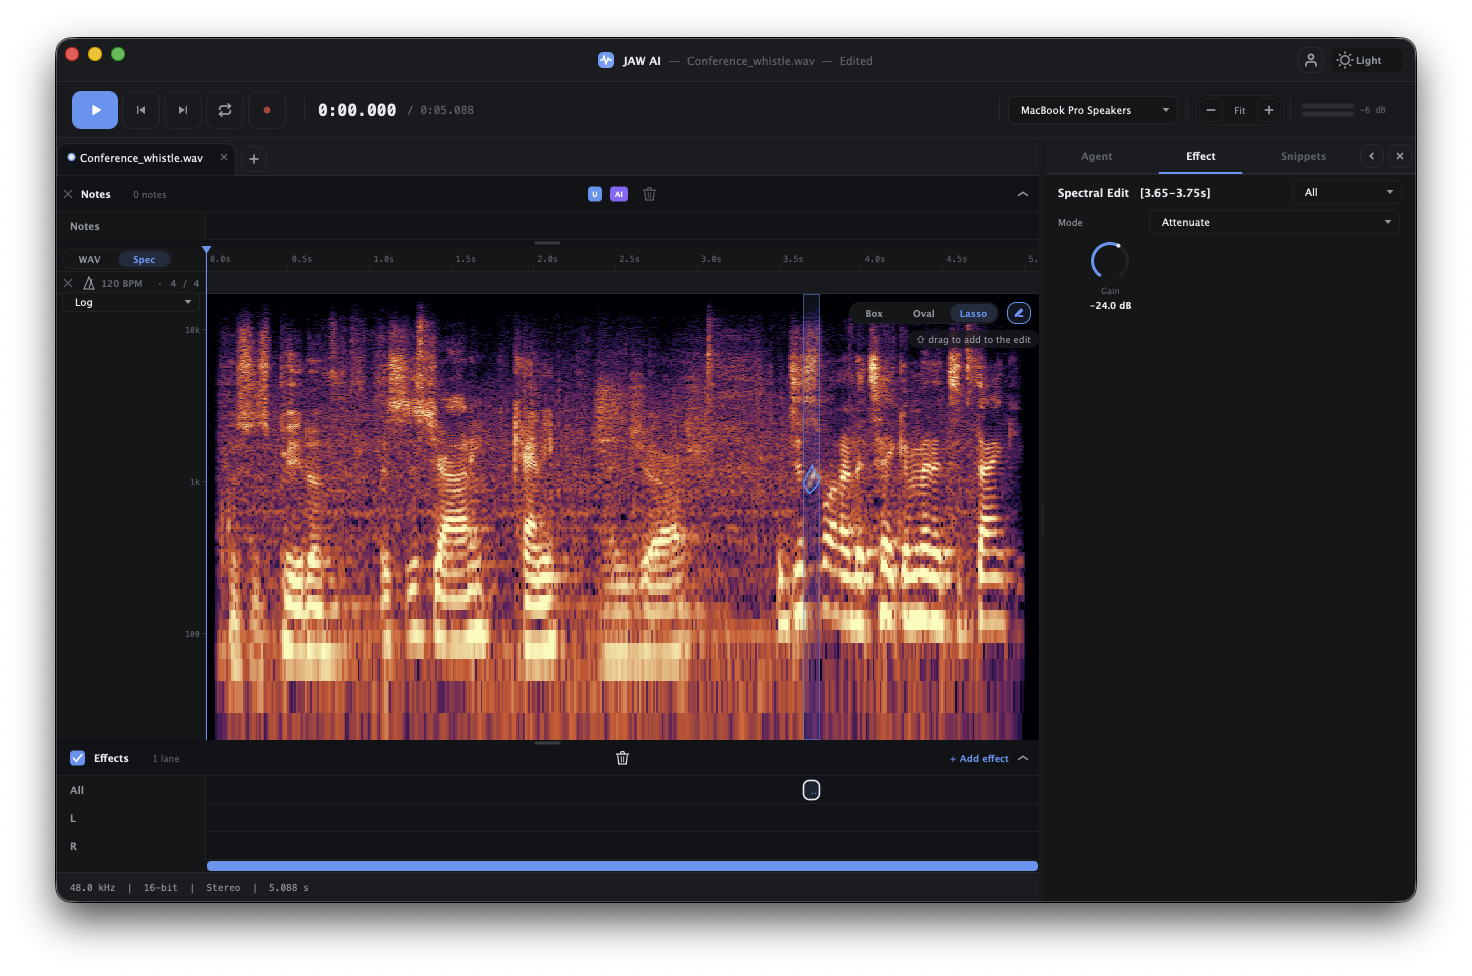Click the Stereo status entry

click(223, 887)
